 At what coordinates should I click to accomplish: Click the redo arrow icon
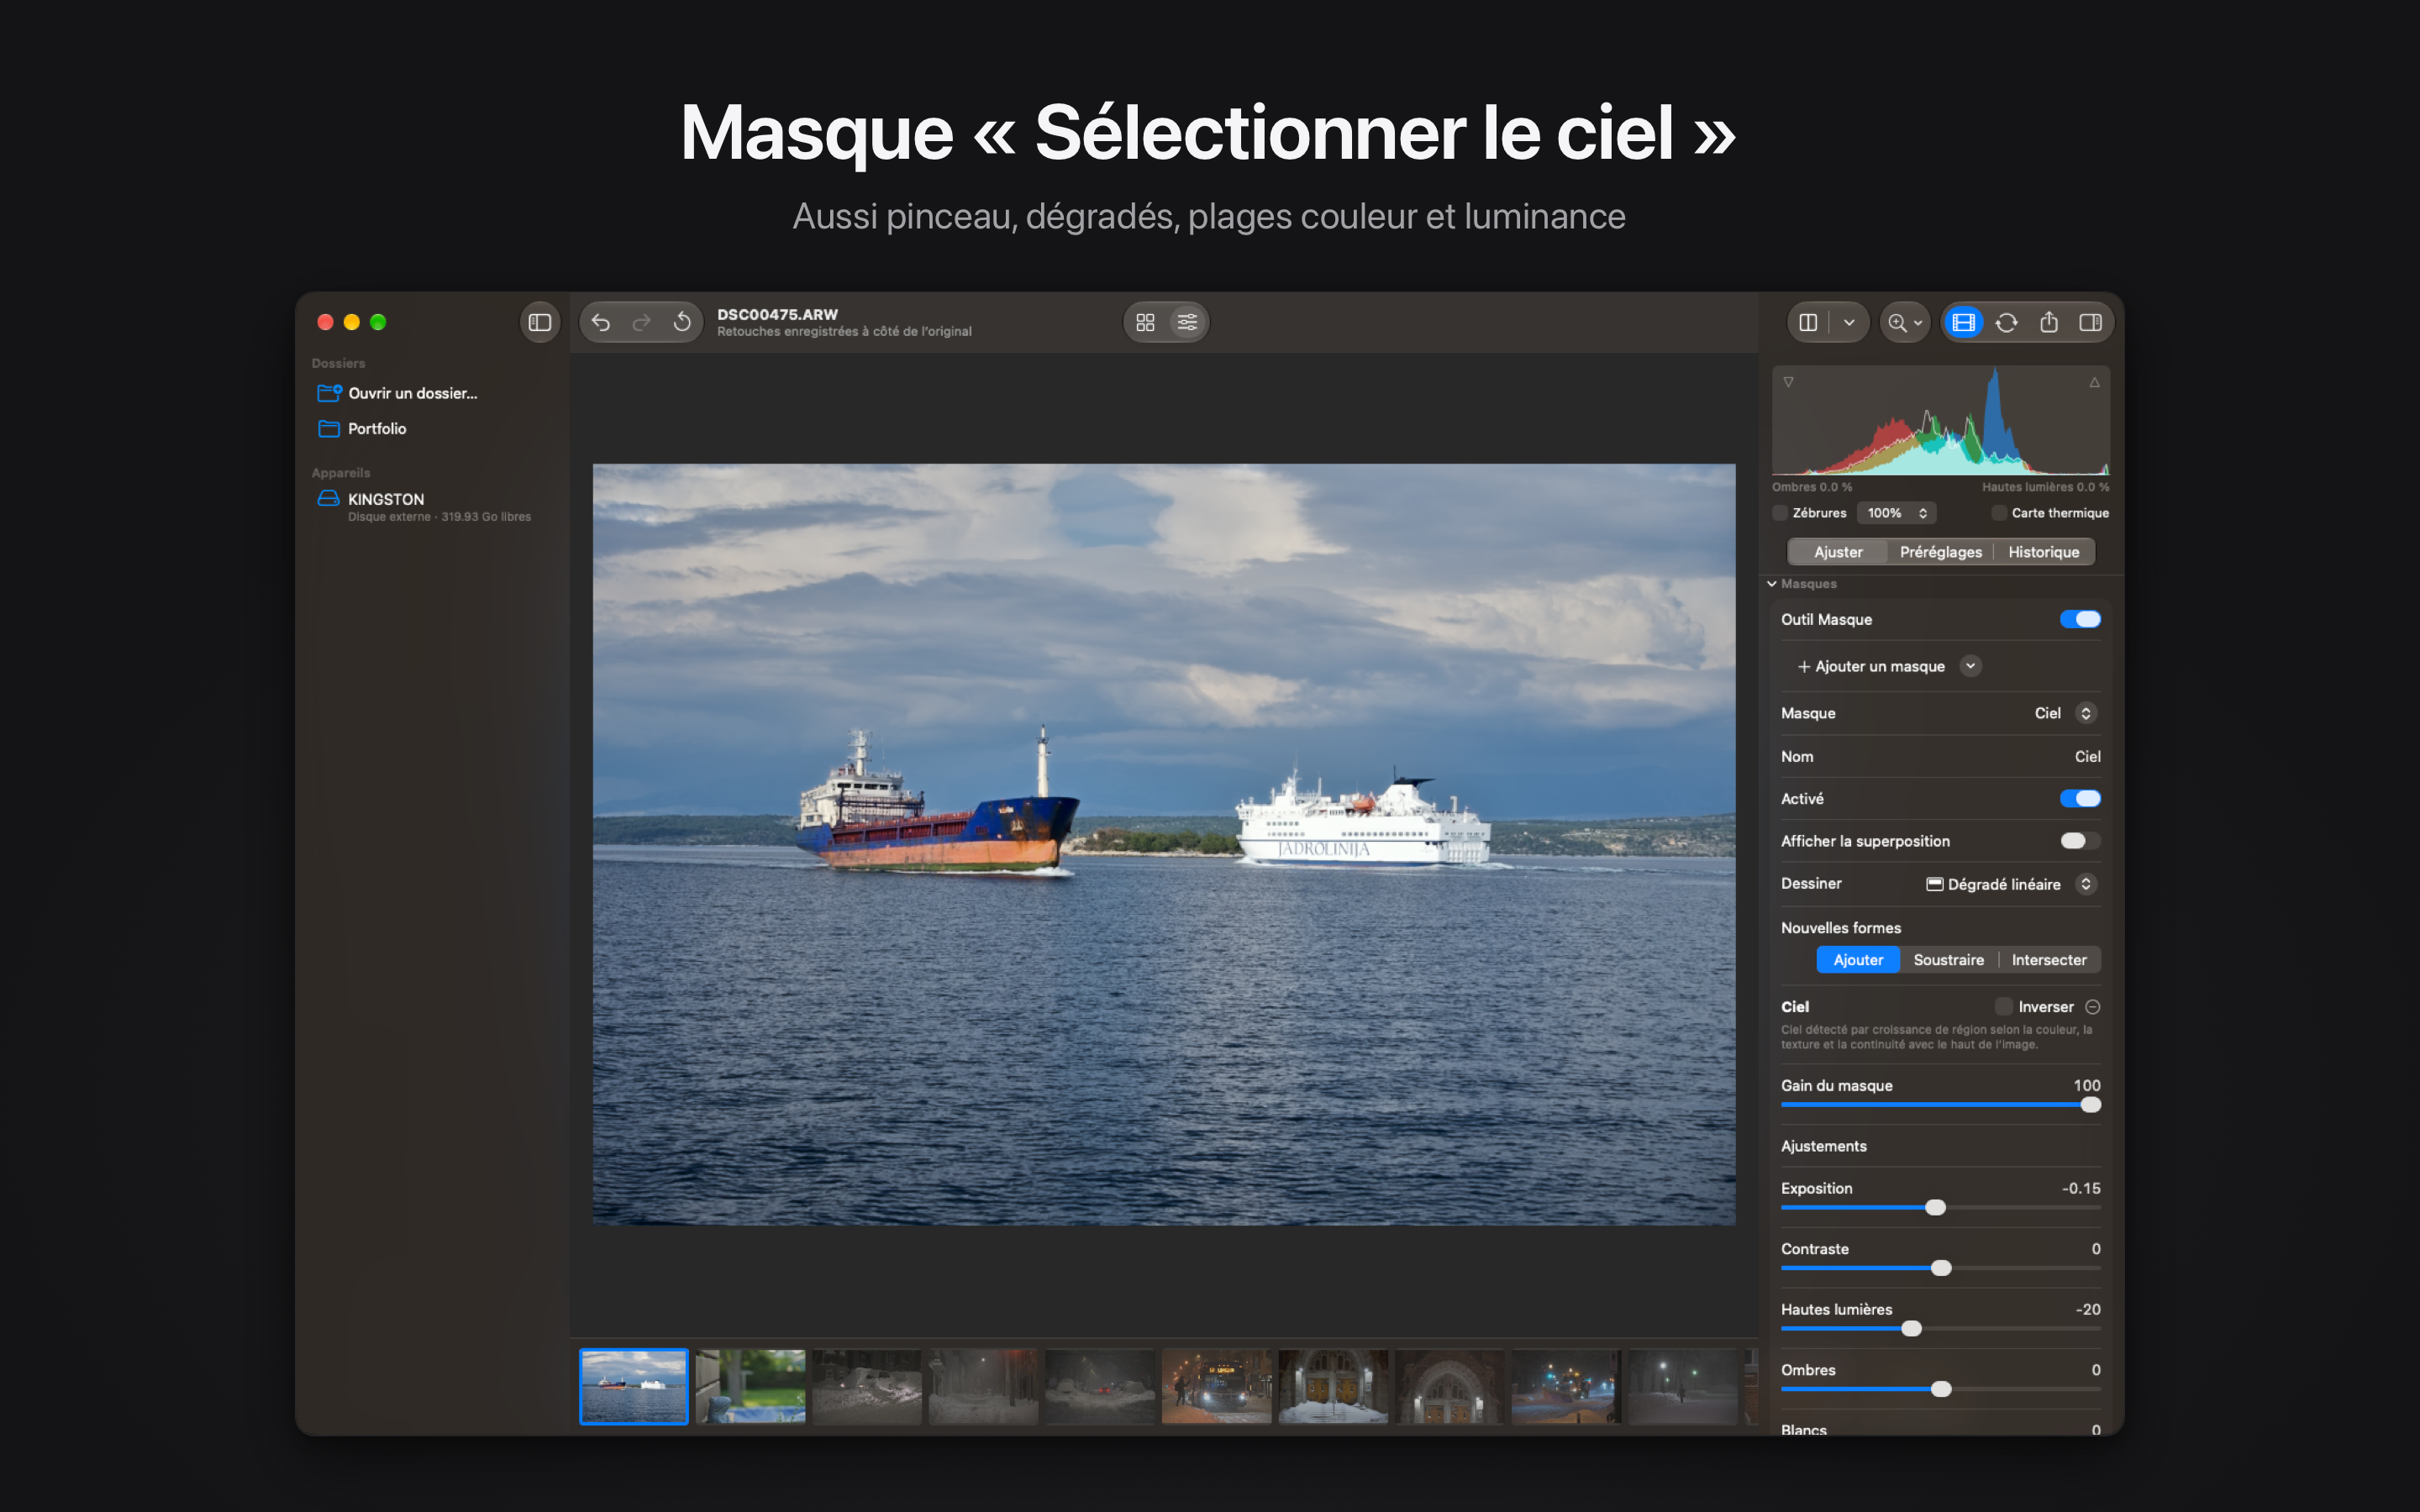pyautogui.click(x=642, y=322)
